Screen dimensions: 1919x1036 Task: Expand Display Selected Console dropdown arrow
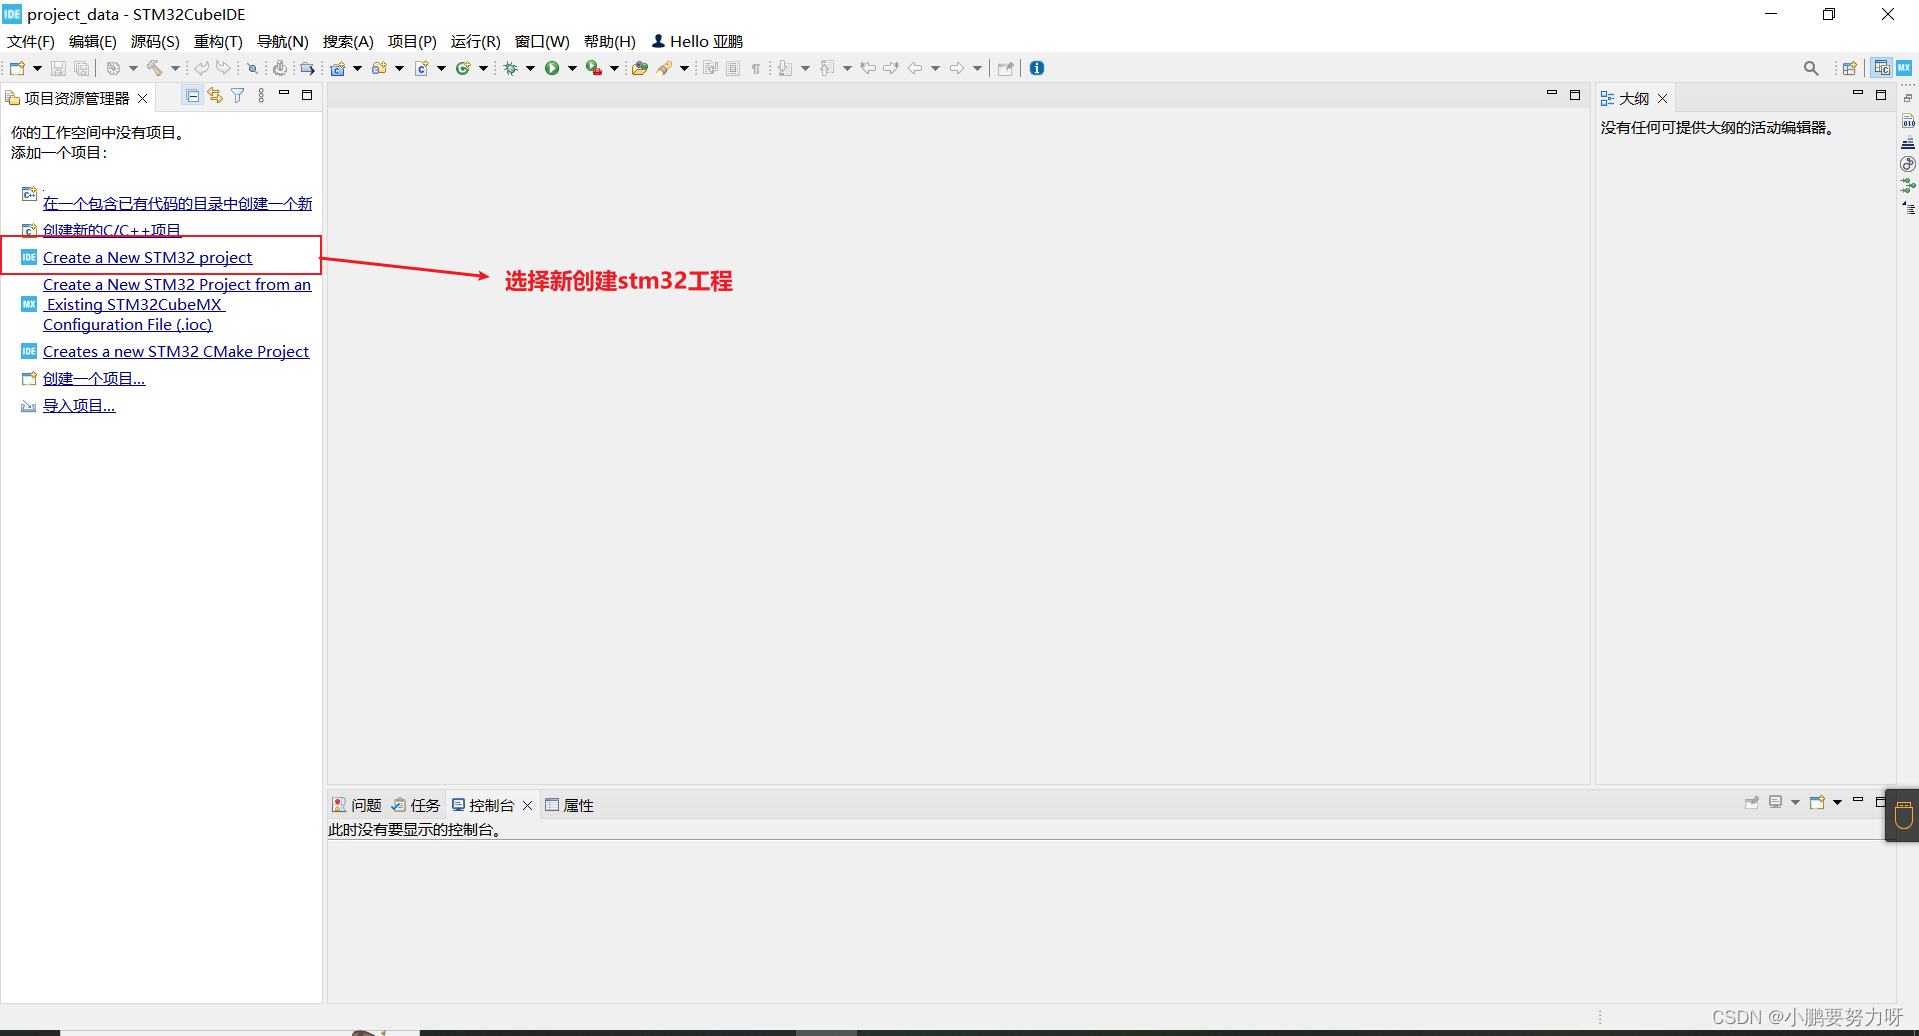pos(1795,802)
